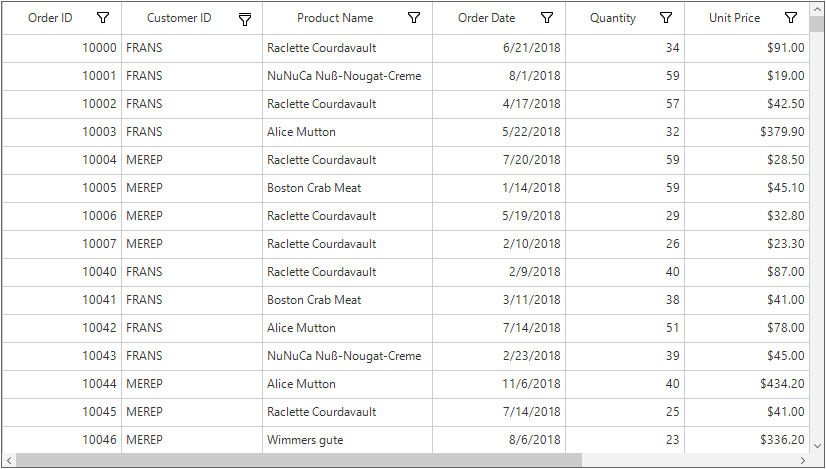This screenshot has width=826, height=469.
Task: Select the cell with order 10001
Action: [x=62, y=76]
